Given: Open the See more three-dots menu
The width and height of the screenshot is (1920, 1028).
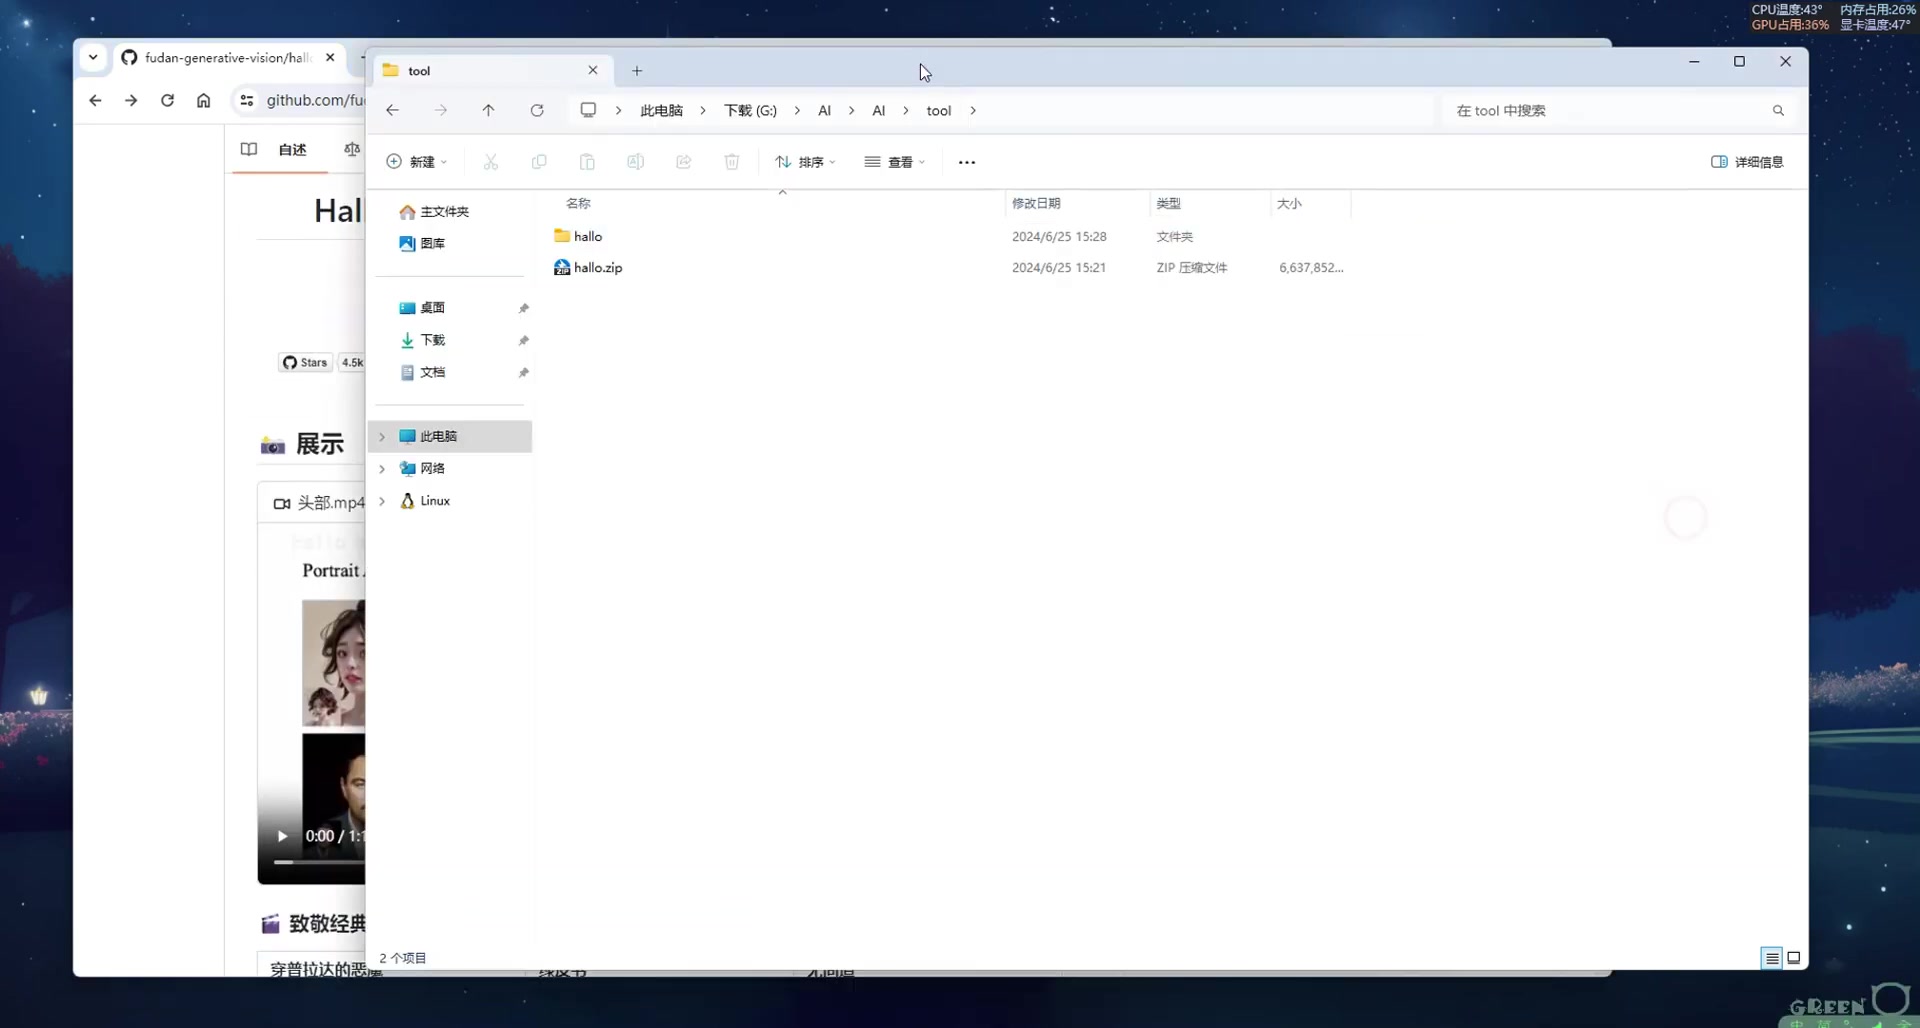Looking at the screenshot, I should (967, 162).
